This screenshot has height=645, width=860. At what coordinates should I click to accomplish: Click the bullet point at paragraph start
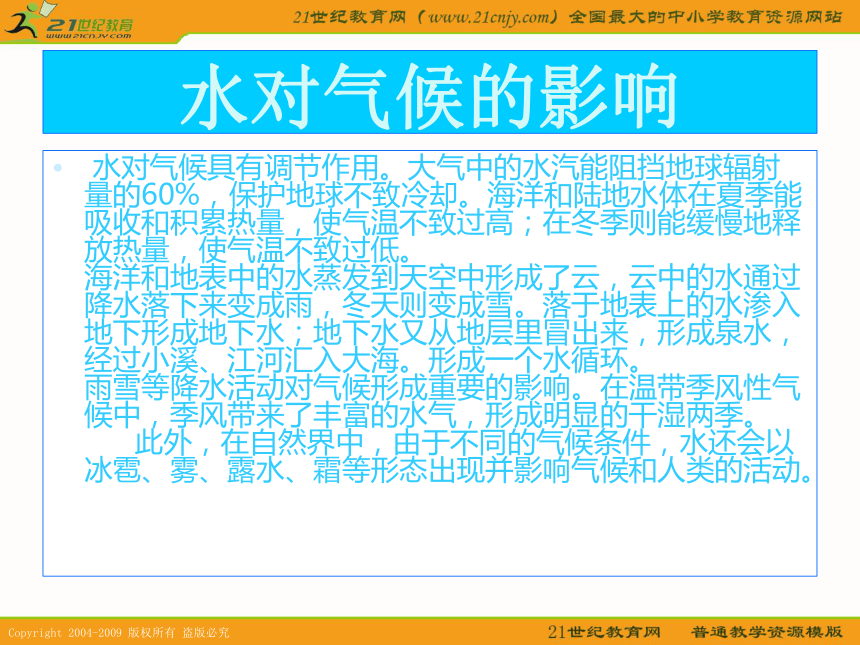click(58, 168)
